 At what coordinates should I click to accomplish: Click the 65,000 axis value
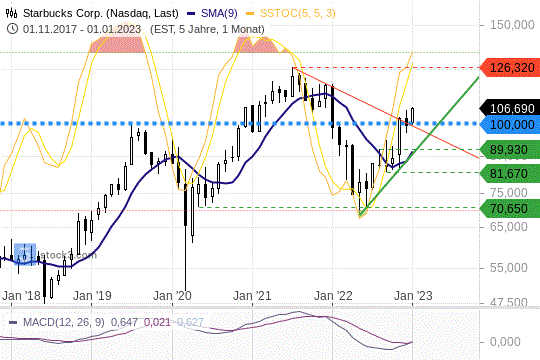509,227
